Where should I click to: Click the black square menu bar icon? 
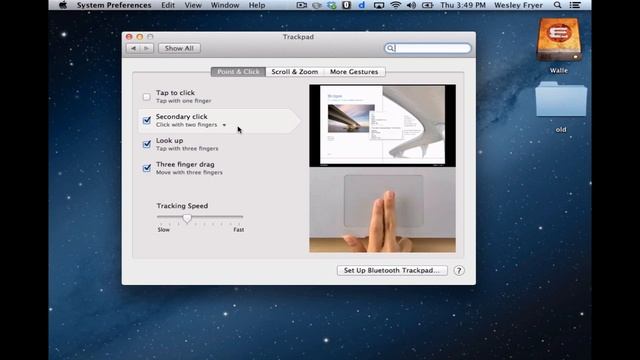(346, 5)
